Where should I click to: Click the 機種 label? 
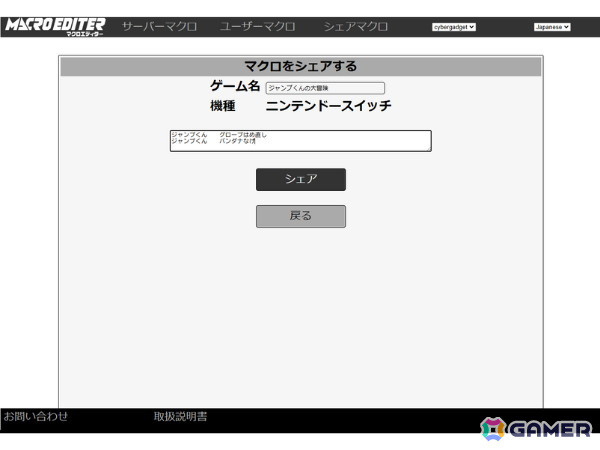pos(222,106)
